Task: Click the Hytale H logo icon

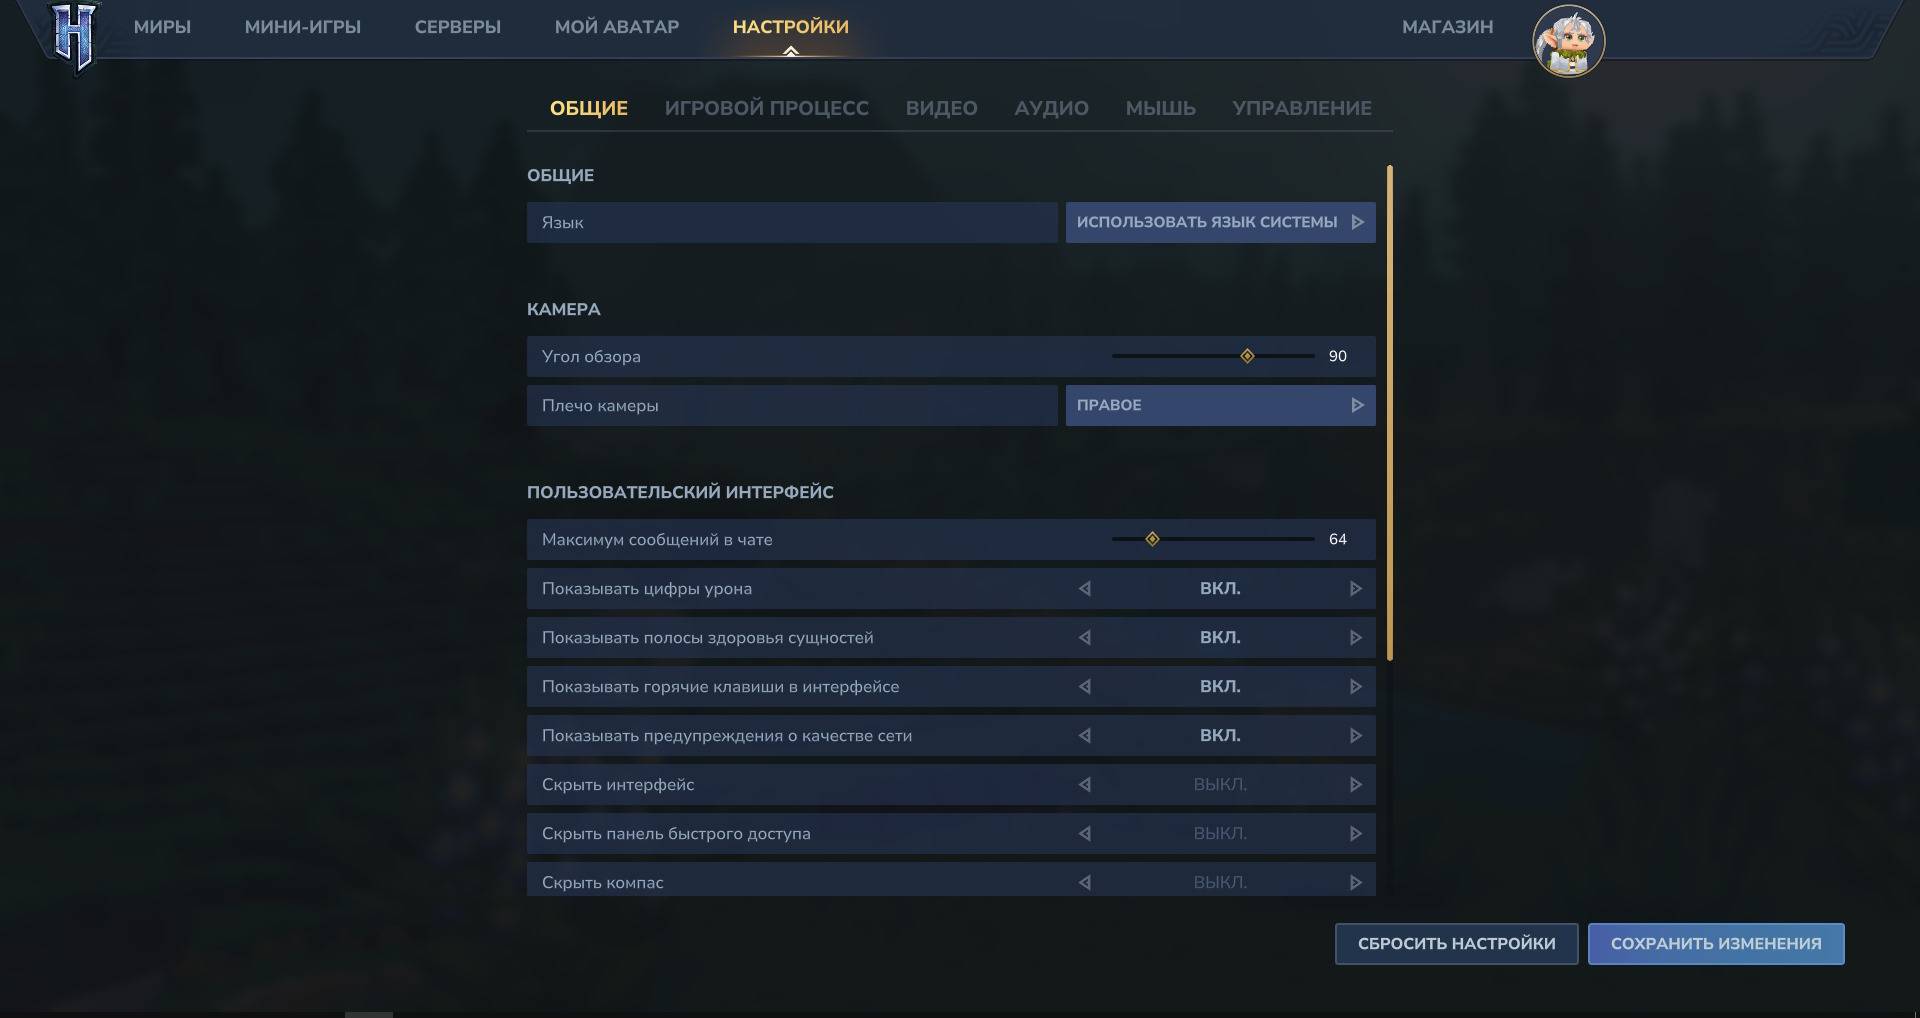Action: [75, 38]
